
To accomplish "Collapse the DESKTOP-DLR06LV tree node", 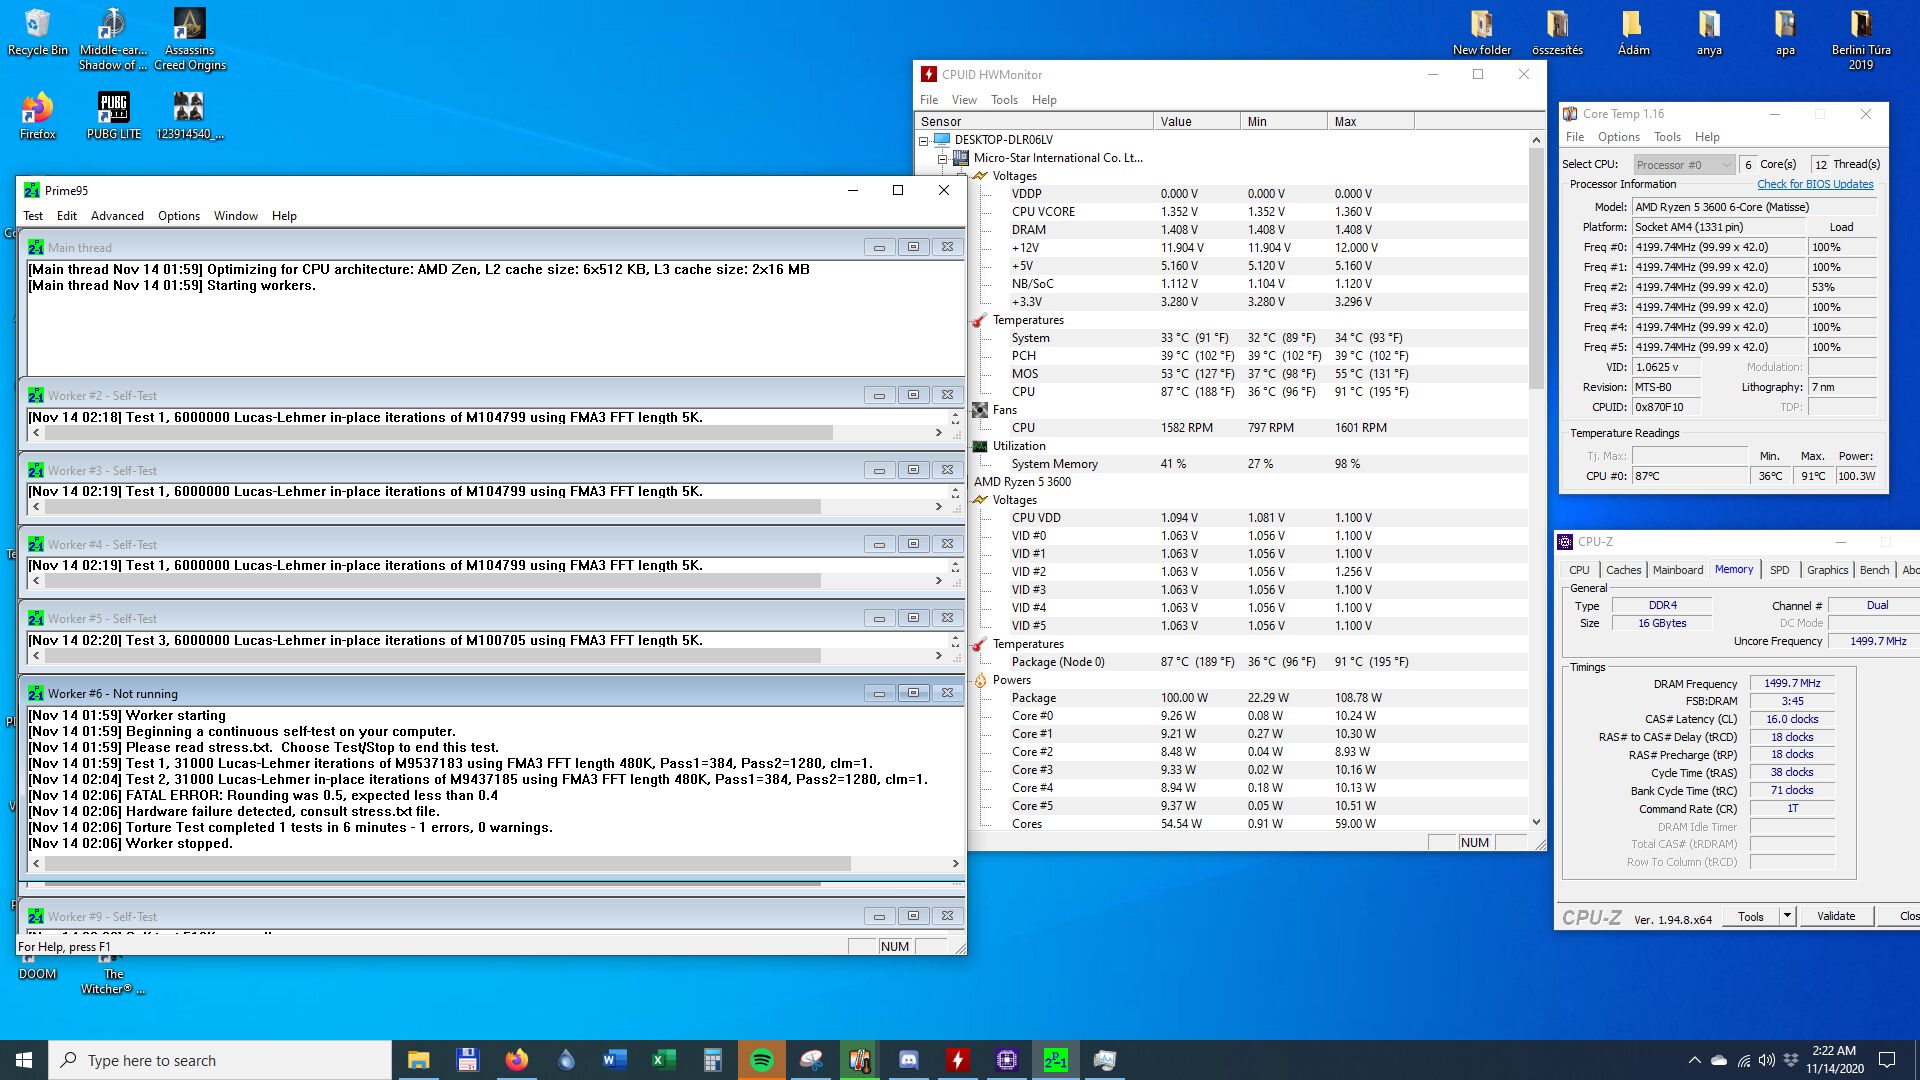I will pos(924,141).
